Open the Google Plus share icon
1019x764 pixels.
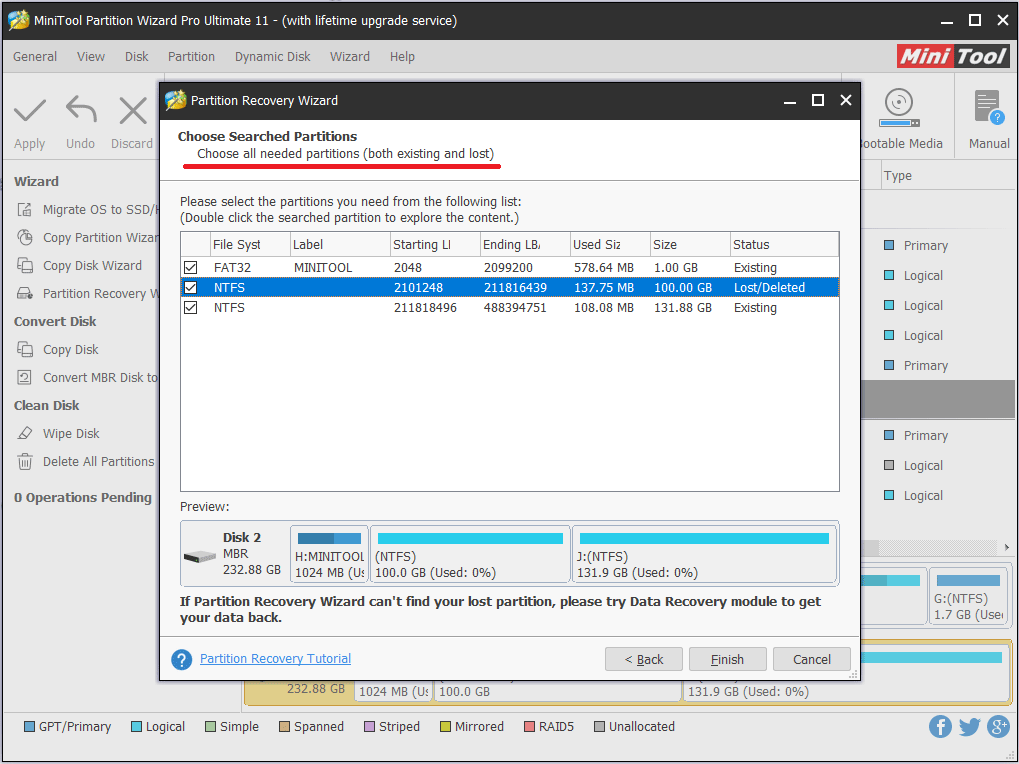coord(998,726)
